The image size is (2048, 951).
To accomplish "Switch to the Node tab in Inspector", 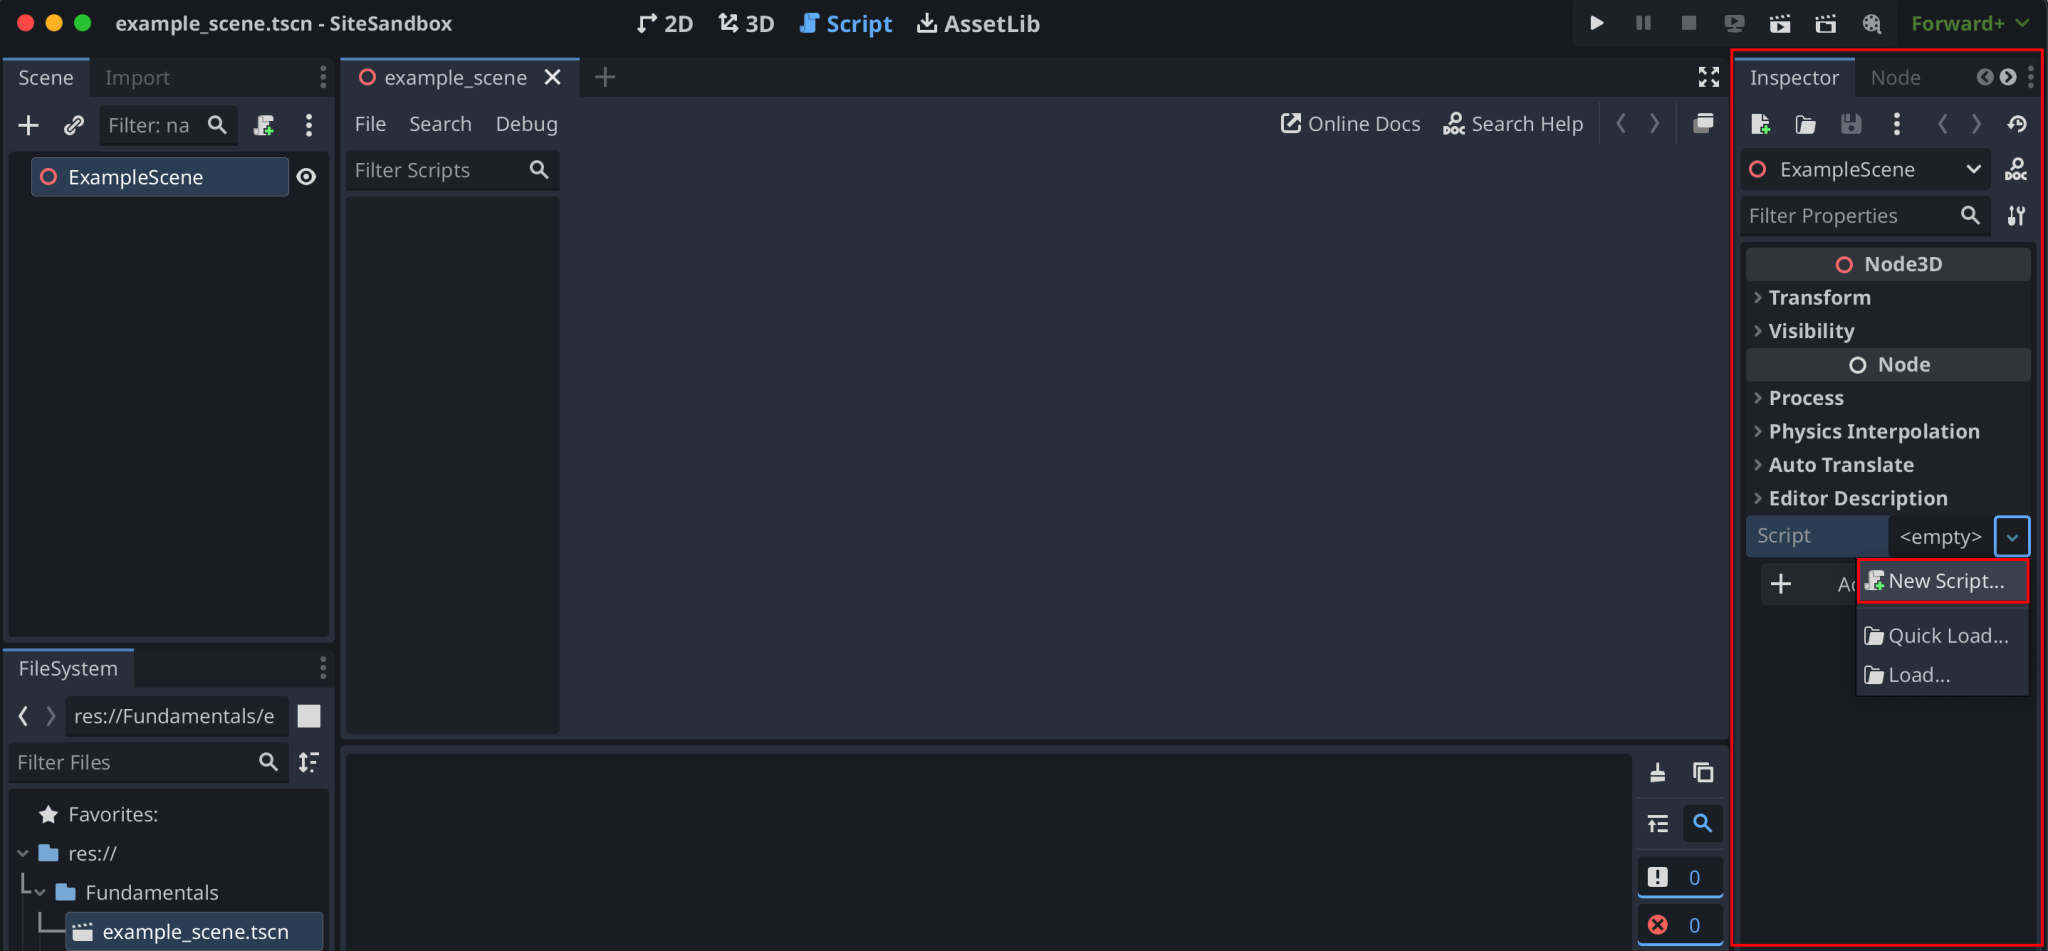I will pos(1894,77).
